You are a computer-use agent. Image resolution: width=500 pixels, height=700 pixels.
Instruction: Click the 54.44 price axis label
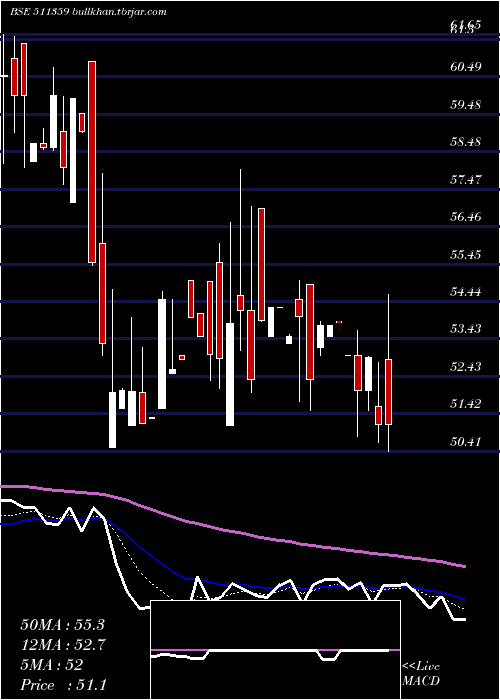tap(466, 292)
